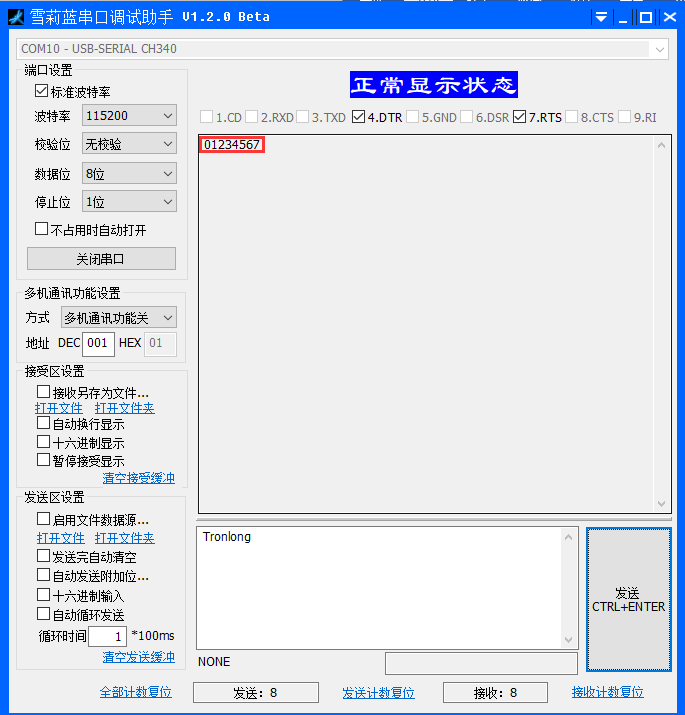Enable 自动发送附加位 checkbox
Image resolution: width=685 pixels, height=715 pixels.
coord(43,575)
